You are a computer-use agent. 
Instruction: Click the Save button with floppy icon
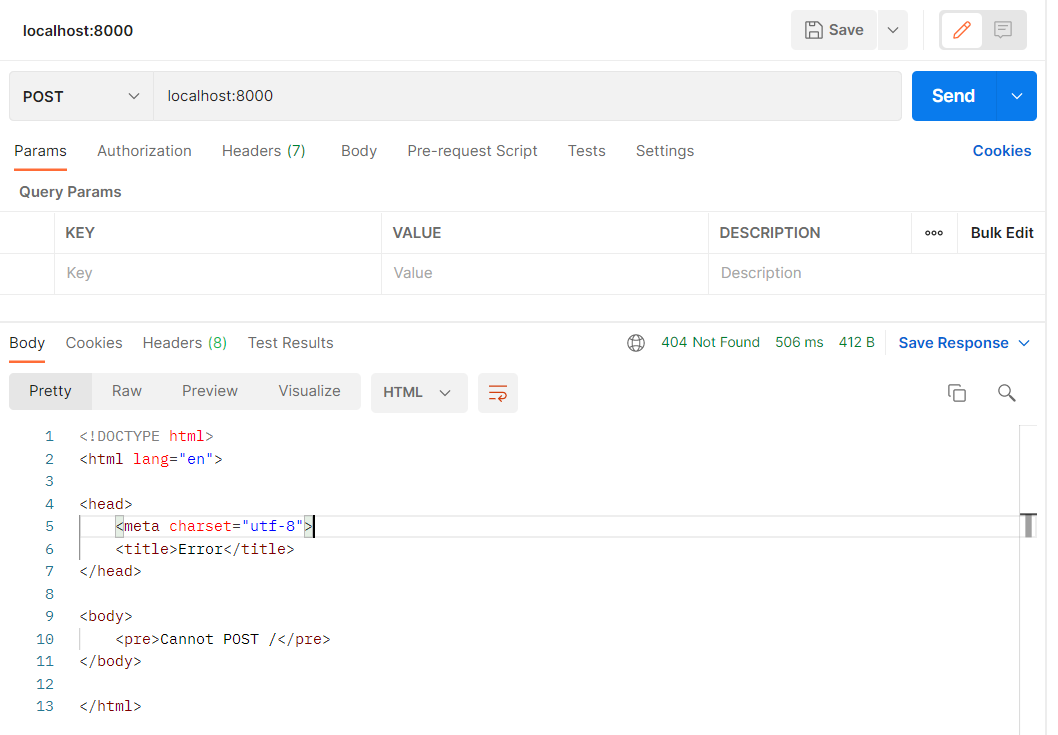[x=833, y=30]
